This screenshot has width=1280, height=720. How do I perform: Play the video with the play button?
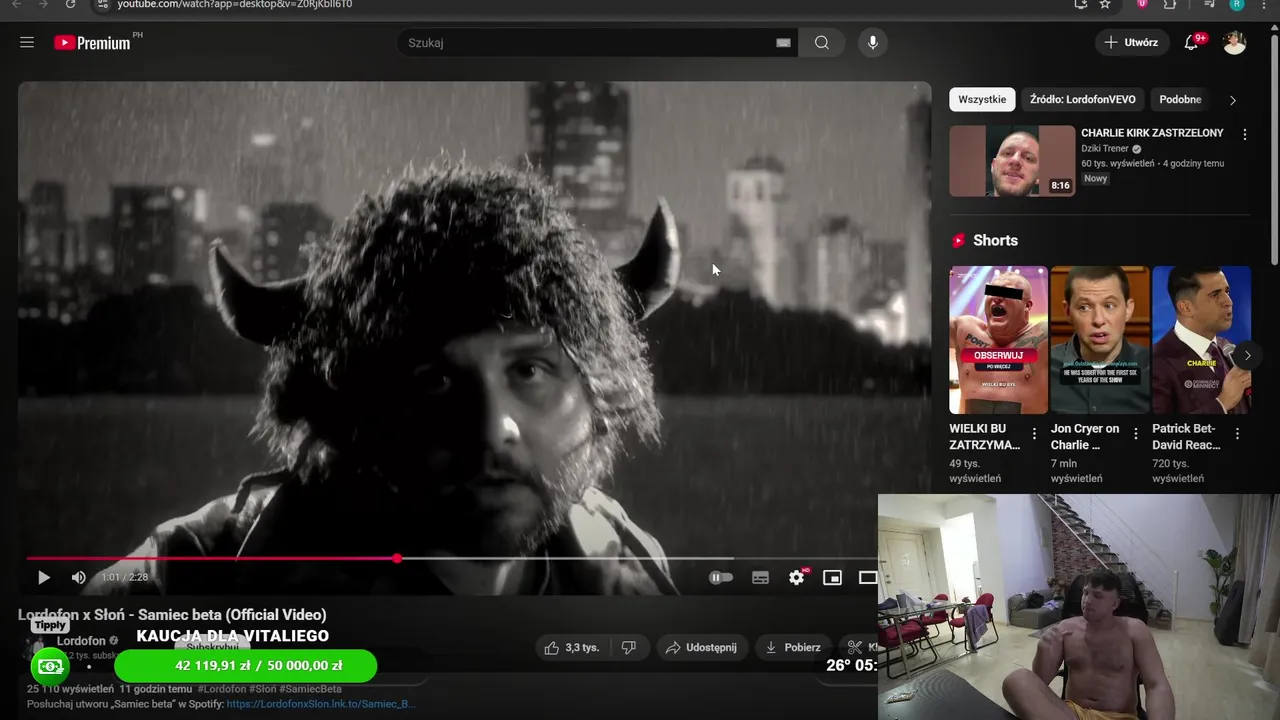(43, 577)
